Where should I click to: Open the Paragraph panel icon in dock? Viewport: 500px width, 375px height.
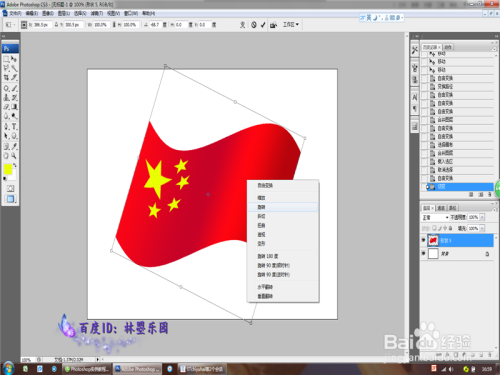[415, 109]
